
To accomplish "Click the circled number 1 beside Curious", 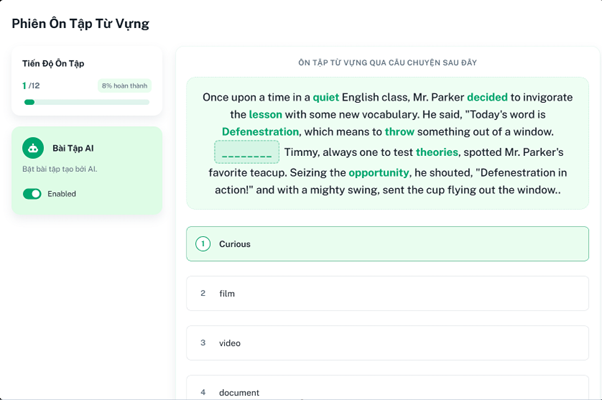I will [x=203, y=244].
